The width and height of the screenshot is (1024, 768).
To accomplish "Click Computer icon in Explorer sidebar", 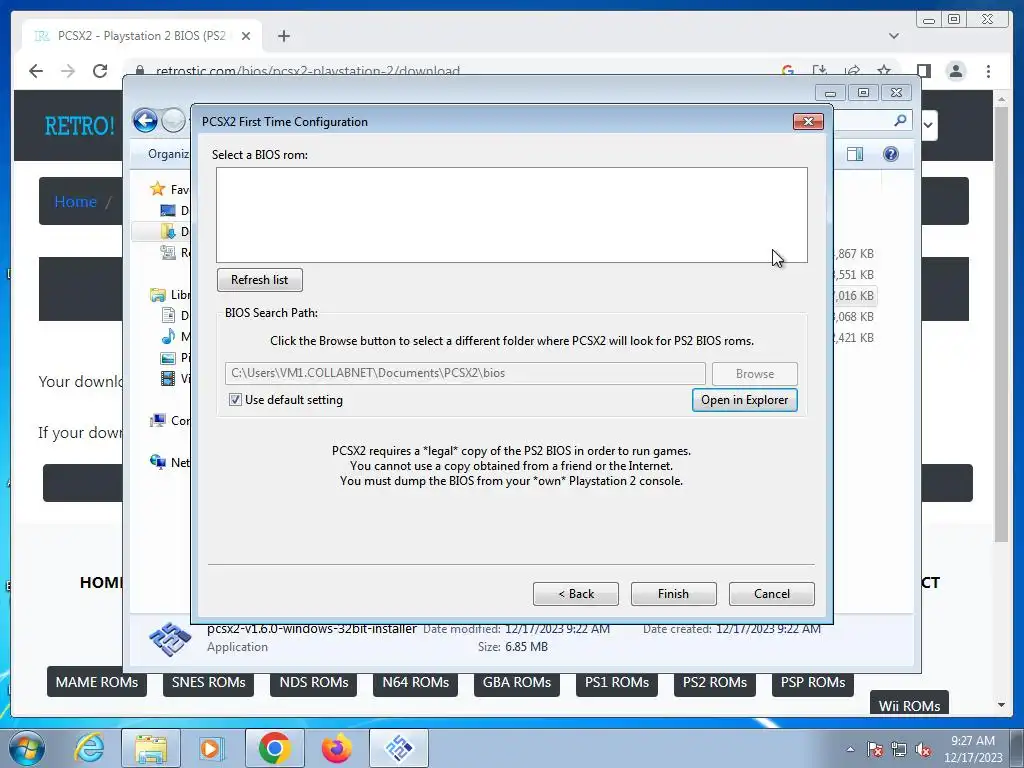I will pyautogui.click(x=157, y=421).
